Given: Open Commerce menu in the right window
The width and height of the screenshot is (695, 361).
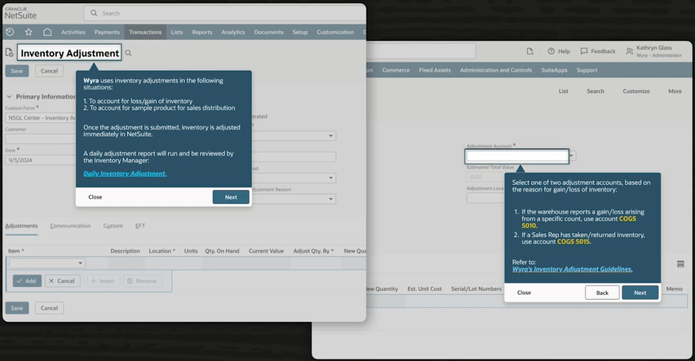Looking at the screenshot, I should (396, 70).
